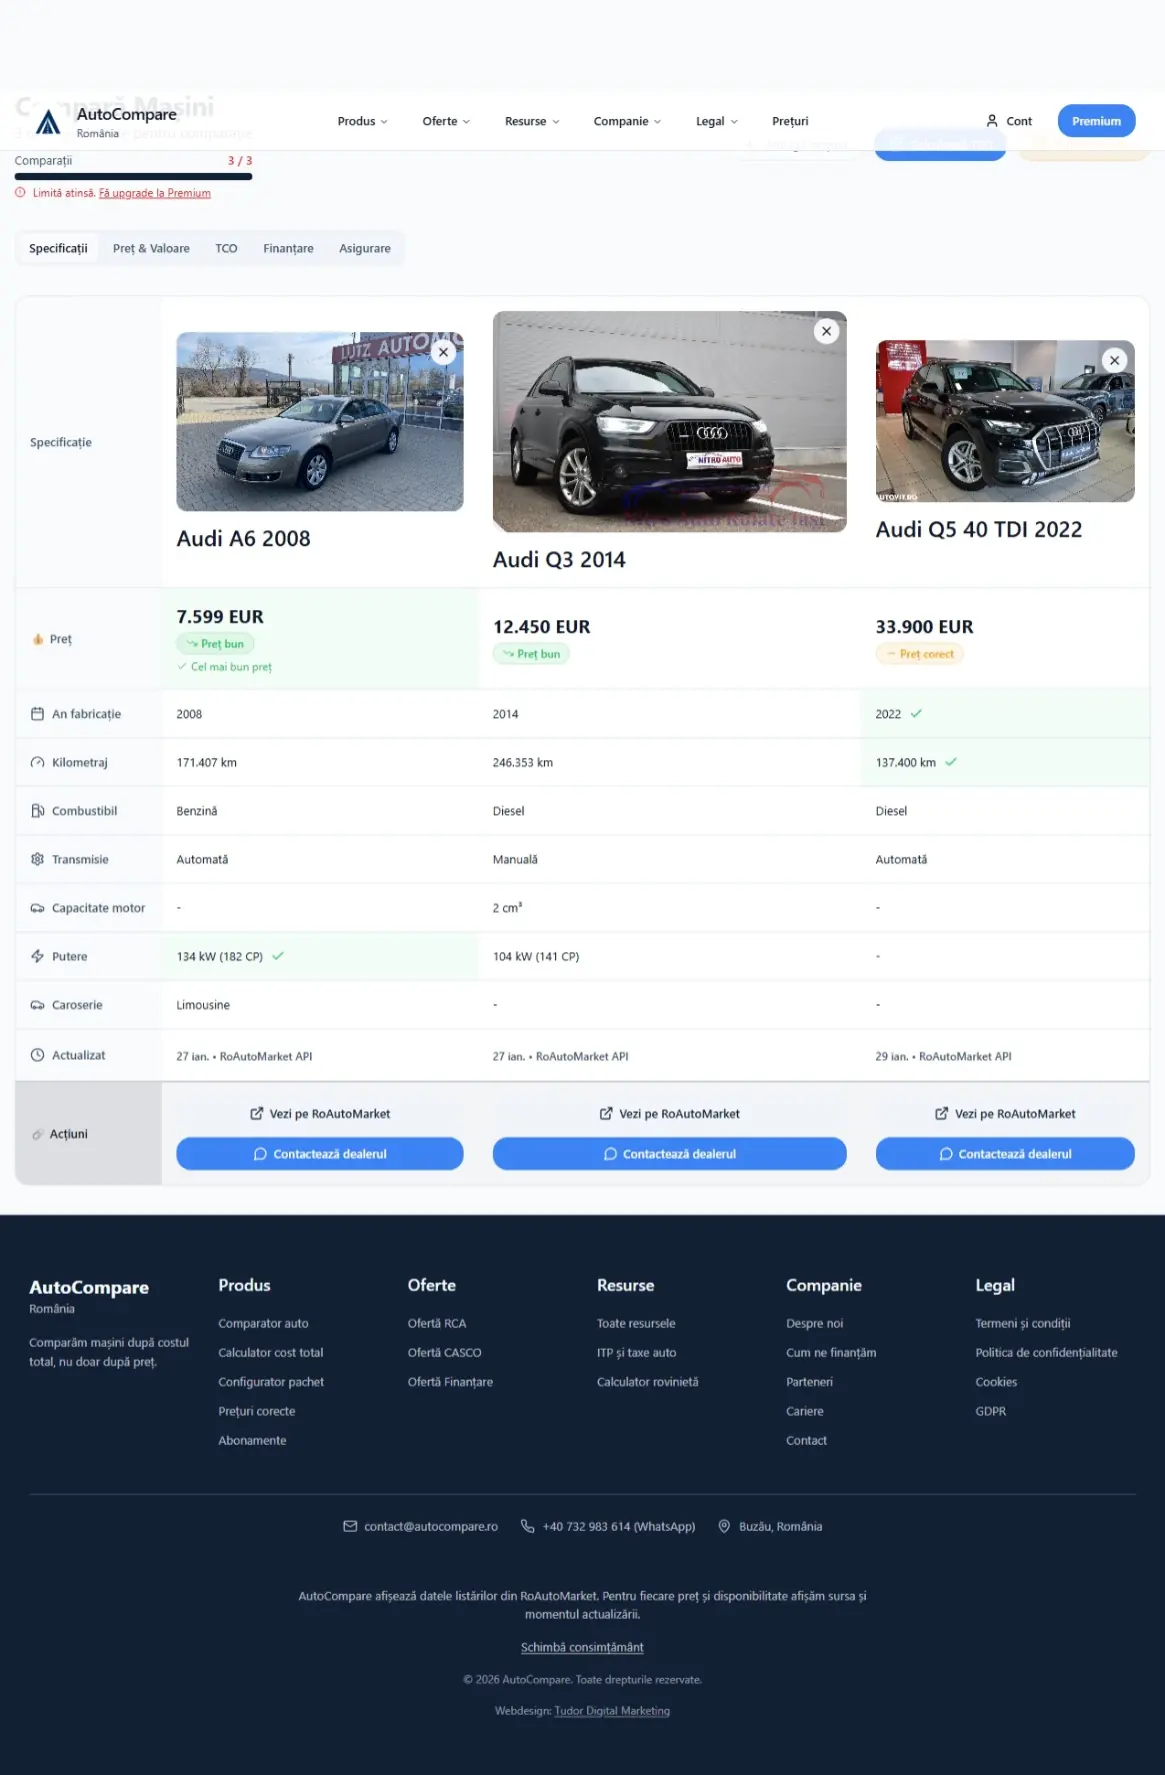The width and height of the screenshot is (1165, 1775).
Task: Open the Audi A6 2008 photo
Action: [320, 422]
